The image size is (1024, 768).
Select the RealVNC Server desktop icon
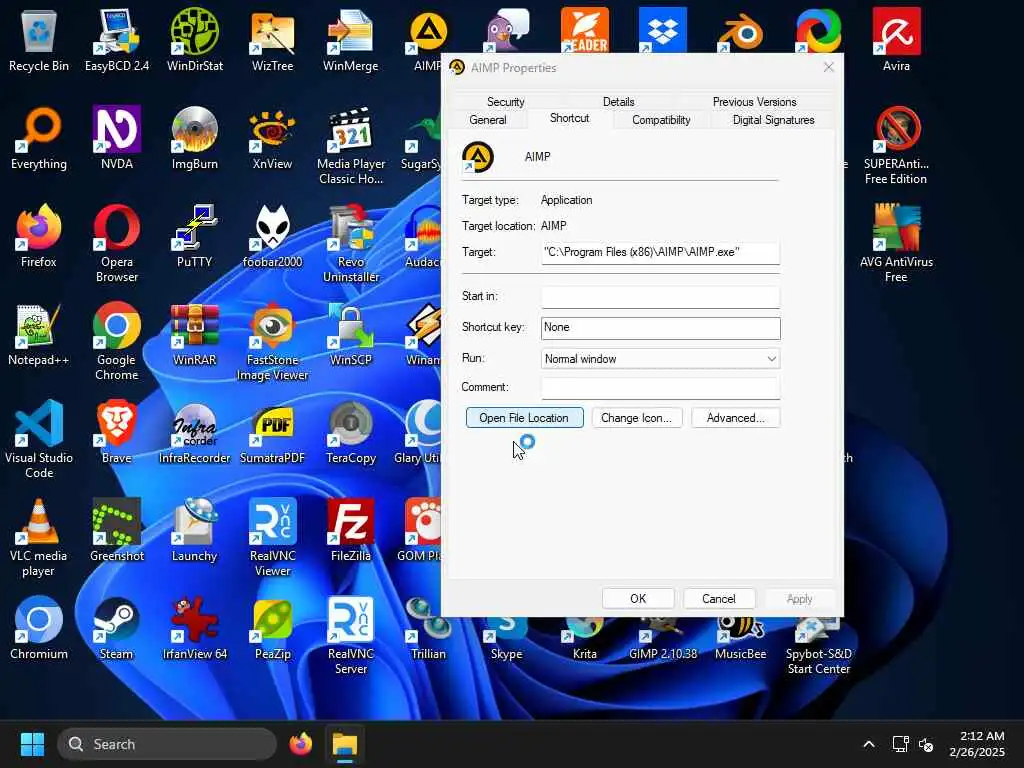(351, 636)
